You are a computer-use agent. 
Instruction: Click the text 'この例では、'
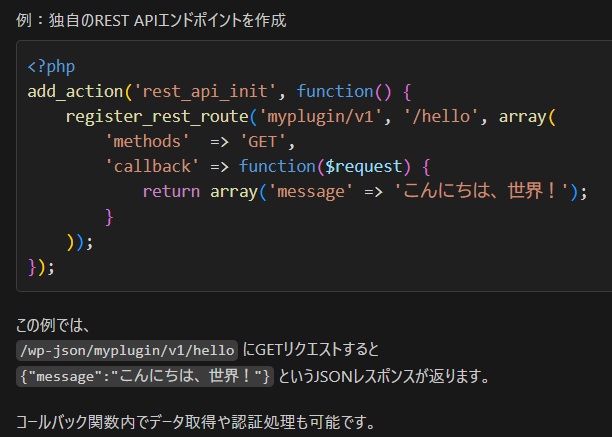pos(54,325)
